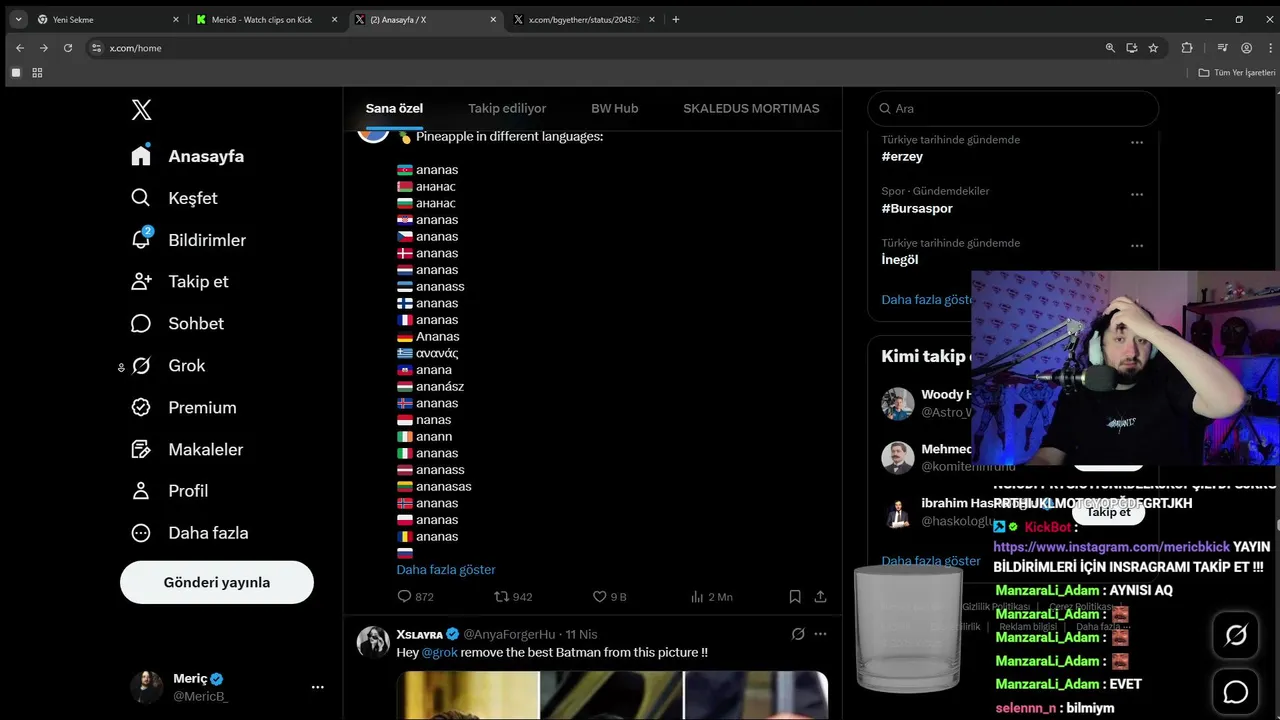Open more options for İnegöl trend
The height and width of the screenshot is (720, 1280).
[x=1137, y=245]
